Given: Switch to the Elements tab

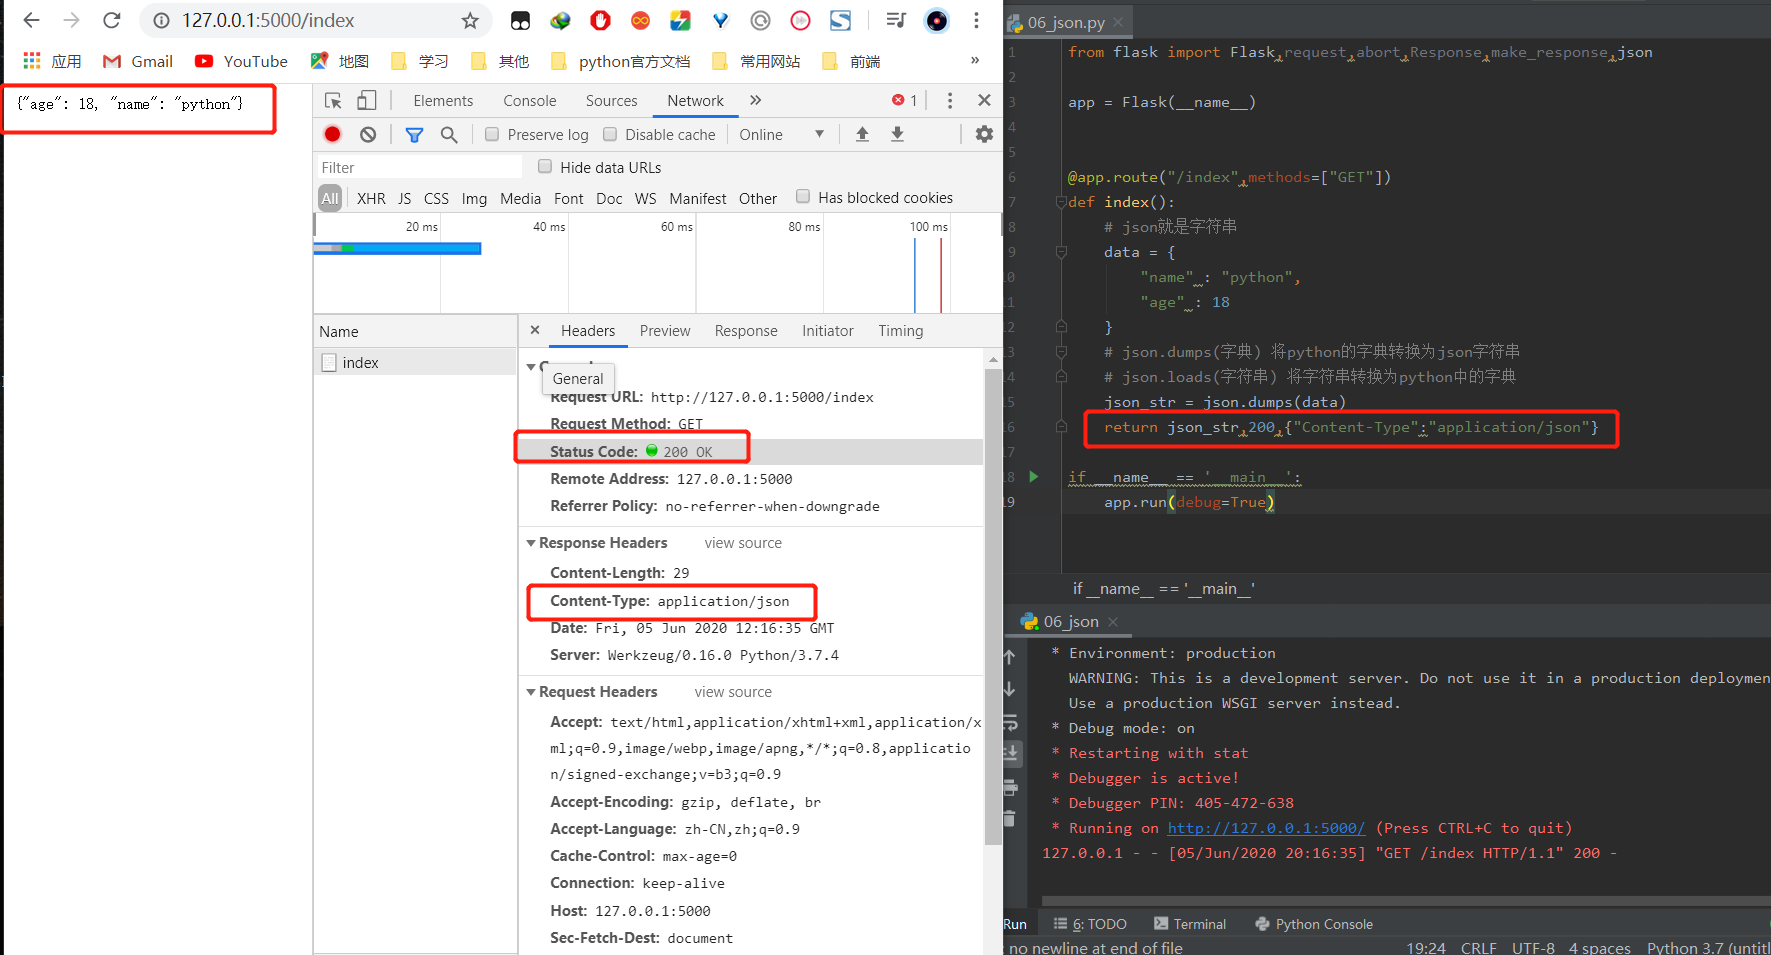Looking at the screenshot, I should point(443,100).
